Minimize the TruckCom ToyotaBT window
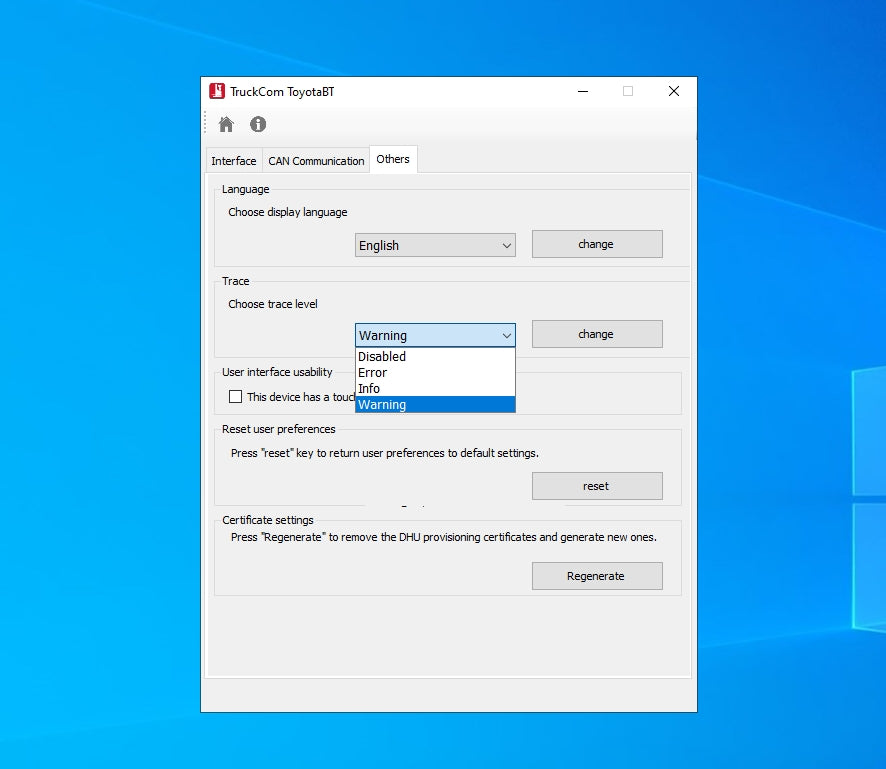The height and width of the screenshot is (769, 886). click(x=582, y=91)
